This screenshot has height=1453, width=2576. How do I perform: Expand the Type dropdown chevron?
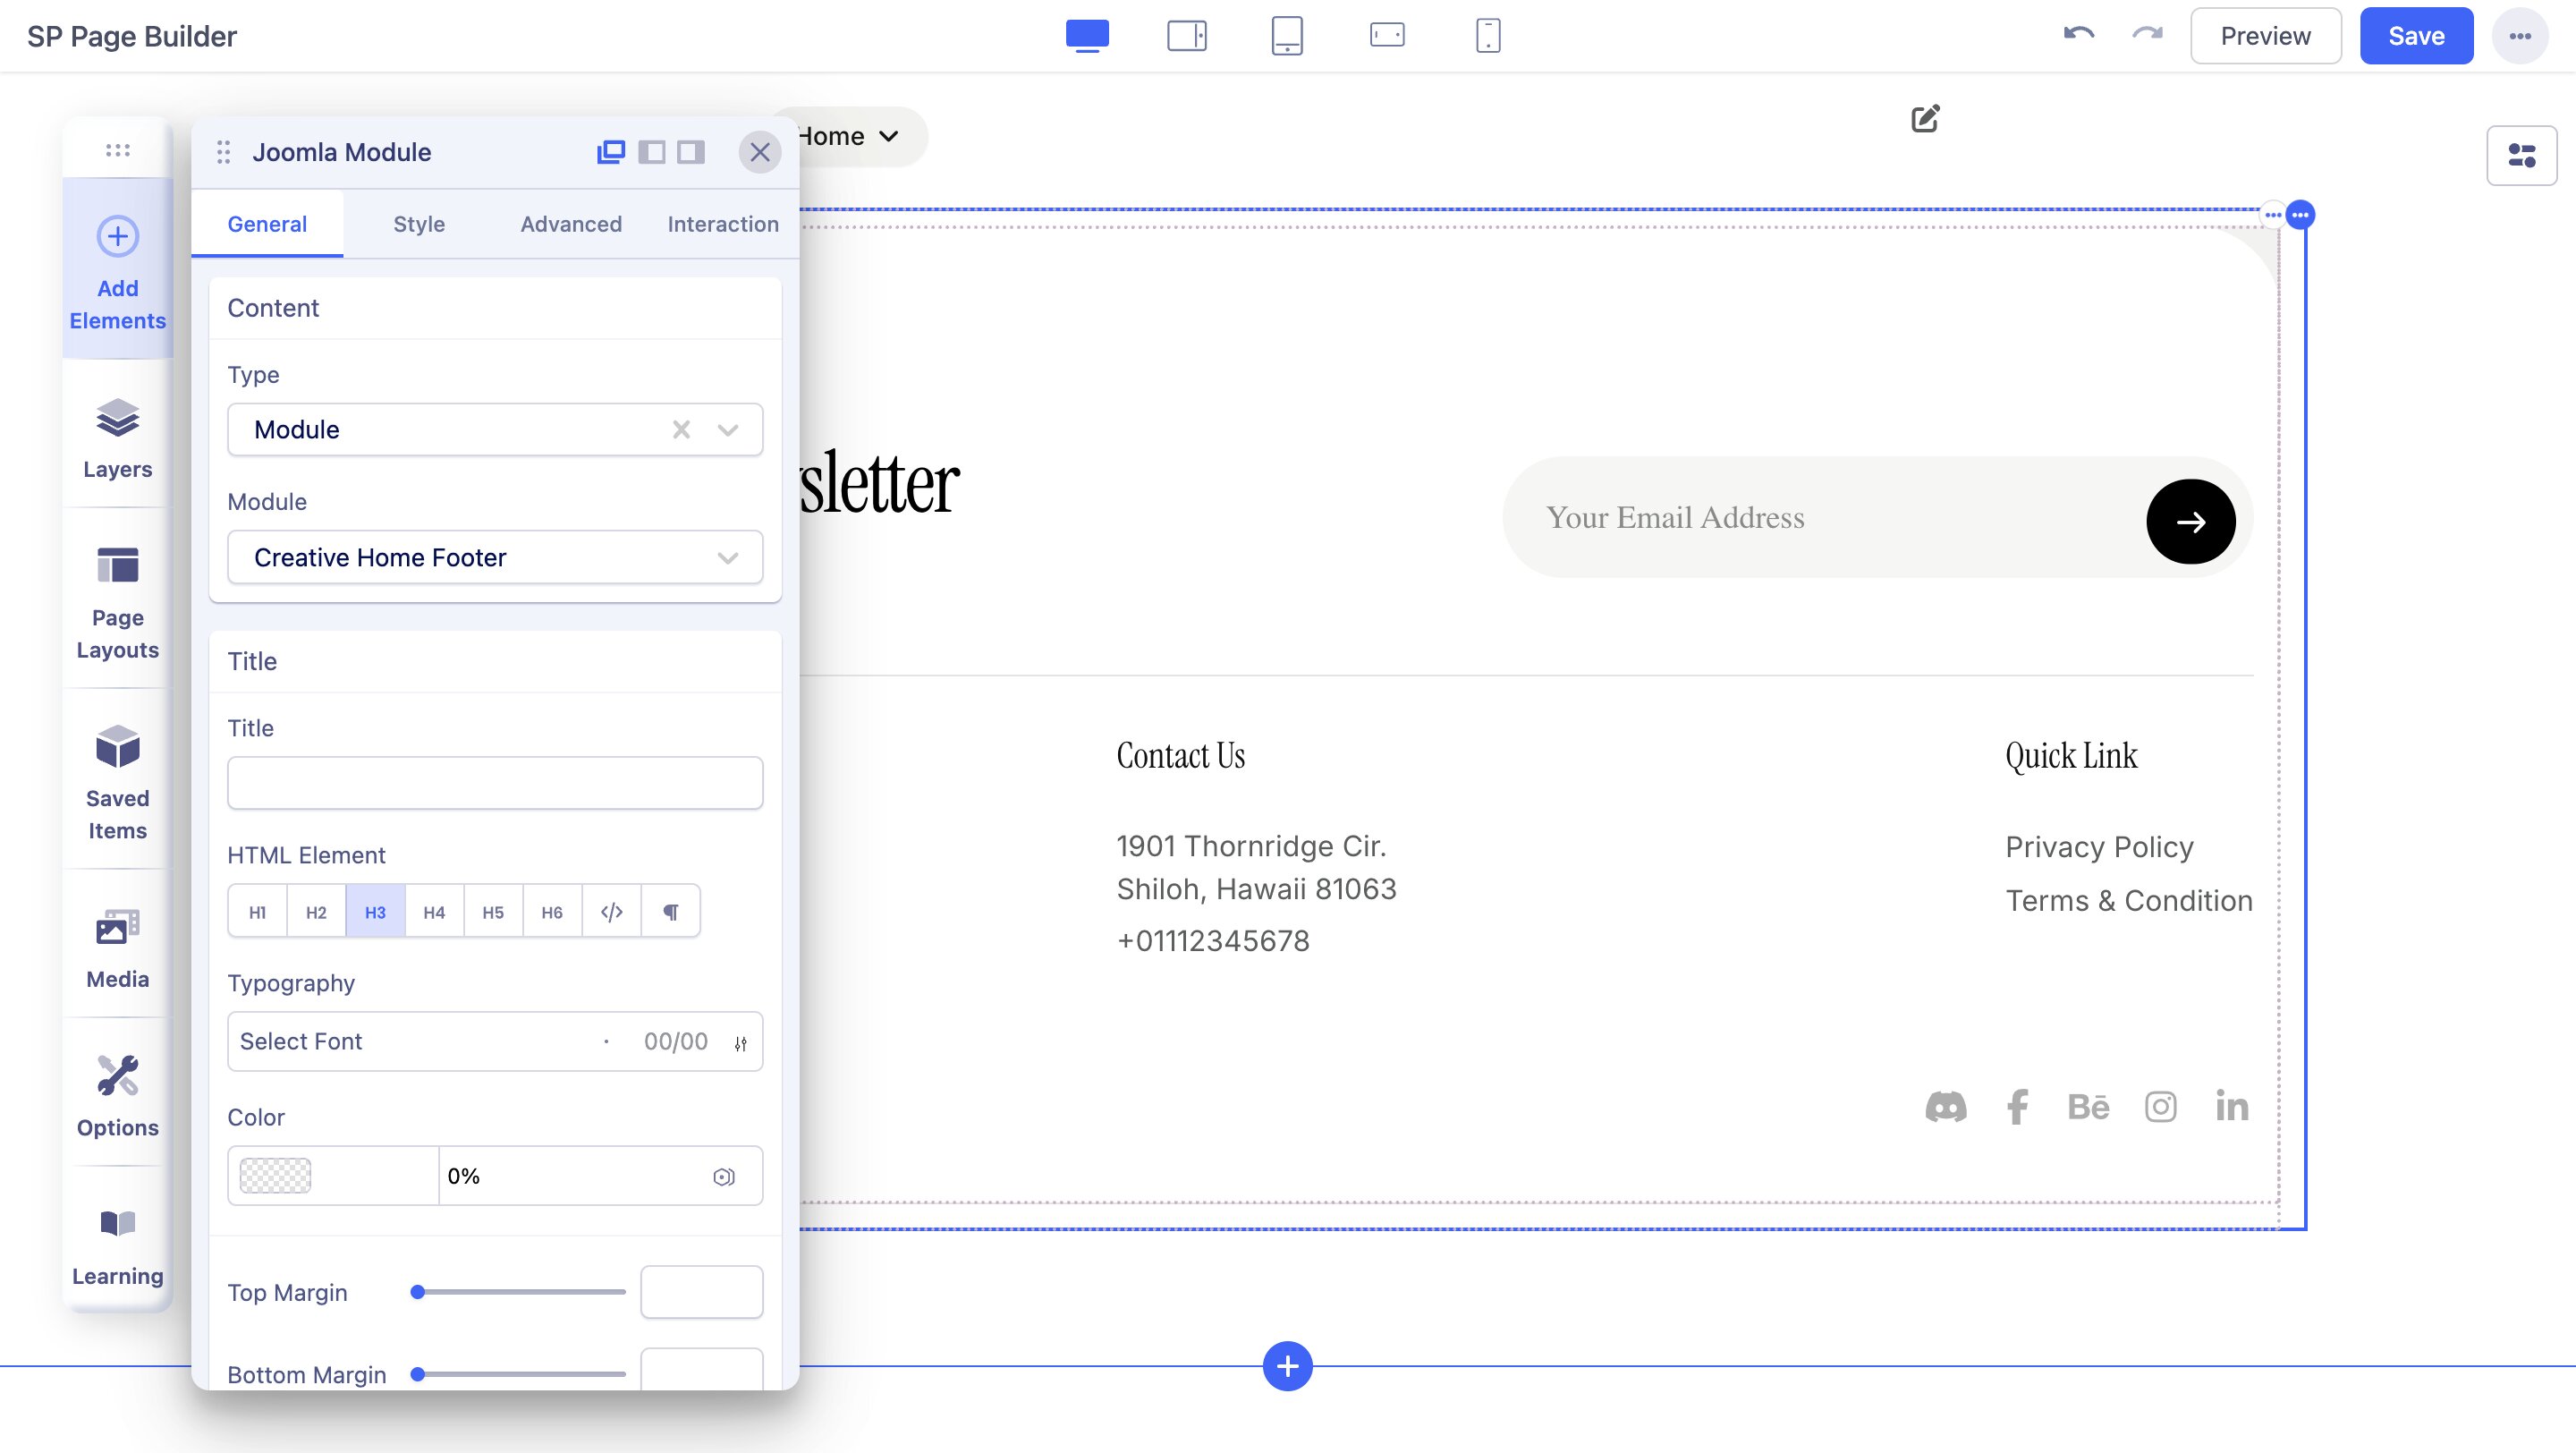(x=727, y=430)
